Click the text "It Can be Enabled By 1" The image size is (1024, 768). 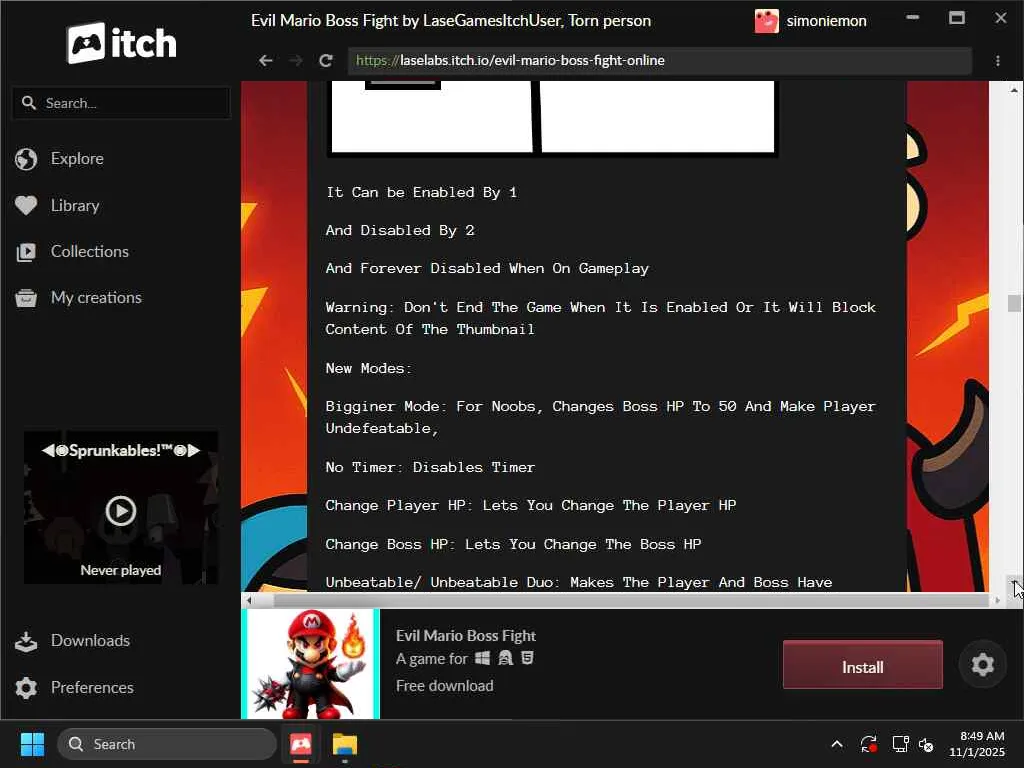click(x=421, y=193)
